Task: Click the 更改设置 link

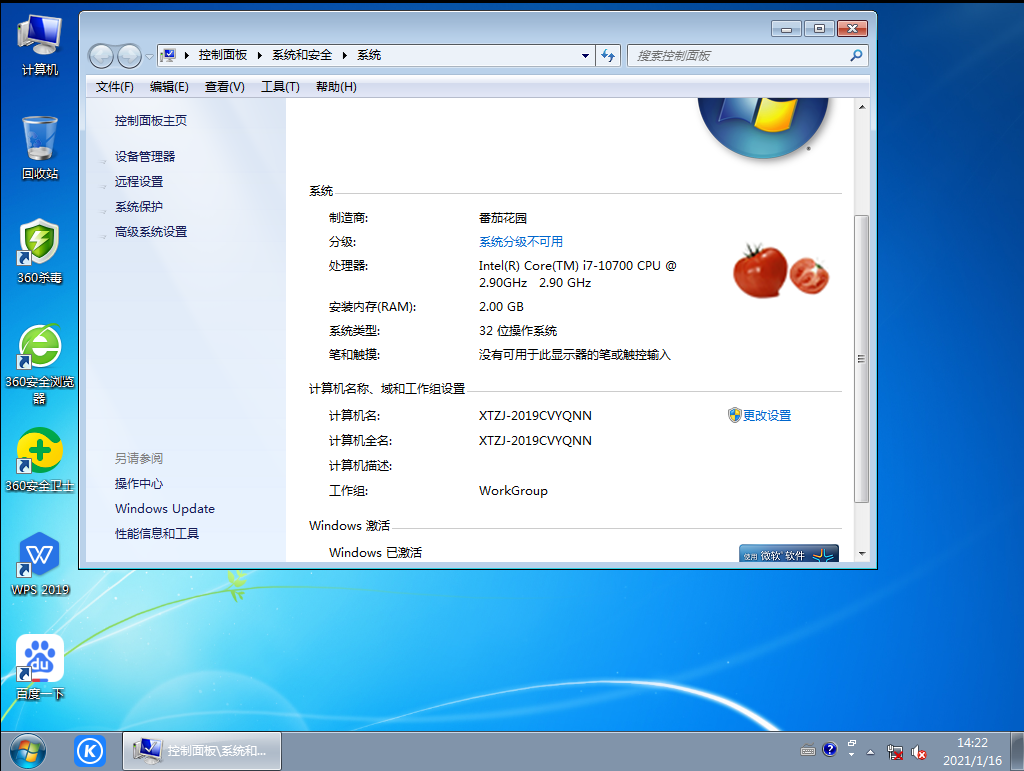Action: (767, 415)
